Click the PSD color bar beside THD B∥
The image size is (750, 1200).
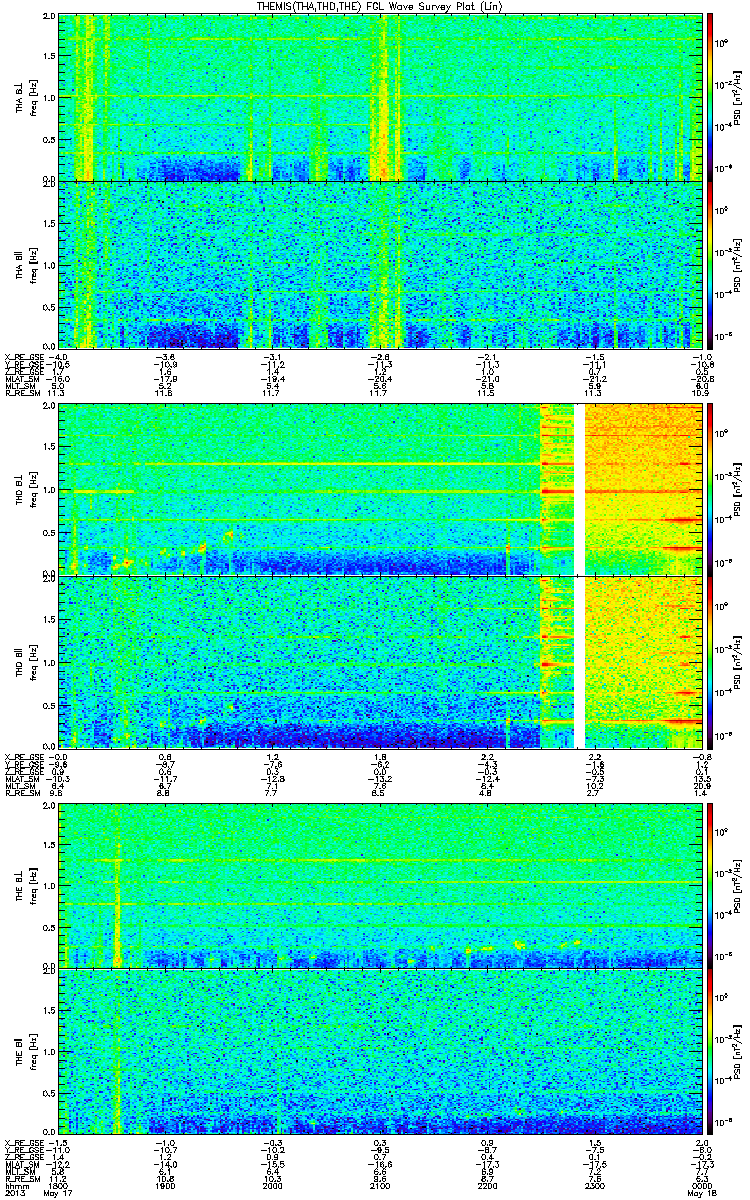point(711,660)
